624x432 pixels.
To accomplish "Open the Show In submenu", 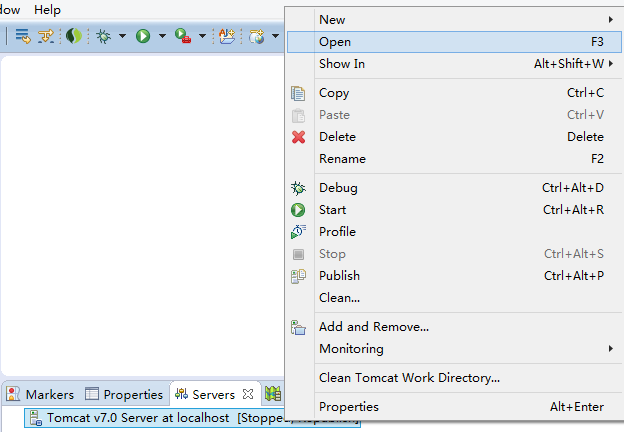I will pos(454,64).
